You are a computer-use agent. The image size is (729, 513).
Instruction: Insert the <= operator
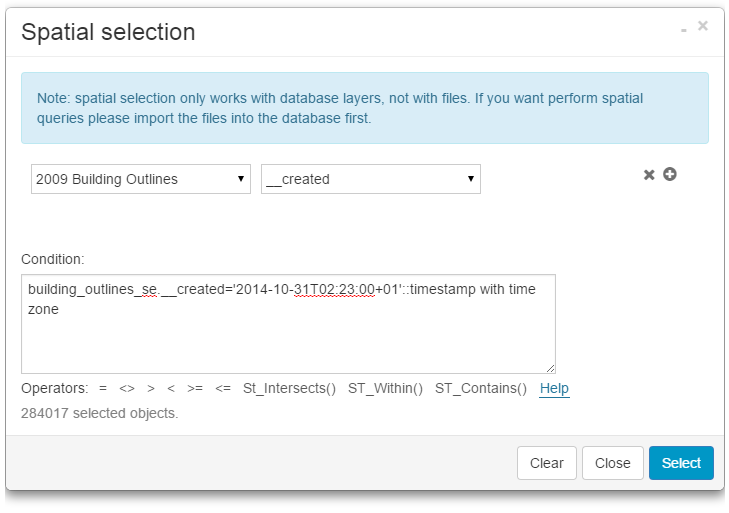coord(223,389)
